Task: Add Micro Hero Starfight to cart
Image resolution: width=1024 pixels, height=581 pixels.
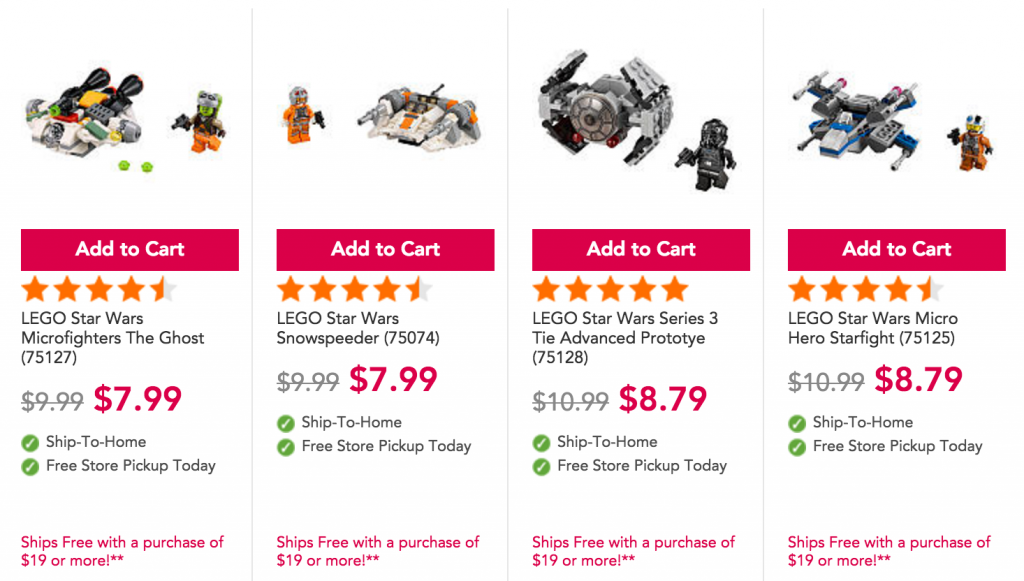Action: [897, 249]
